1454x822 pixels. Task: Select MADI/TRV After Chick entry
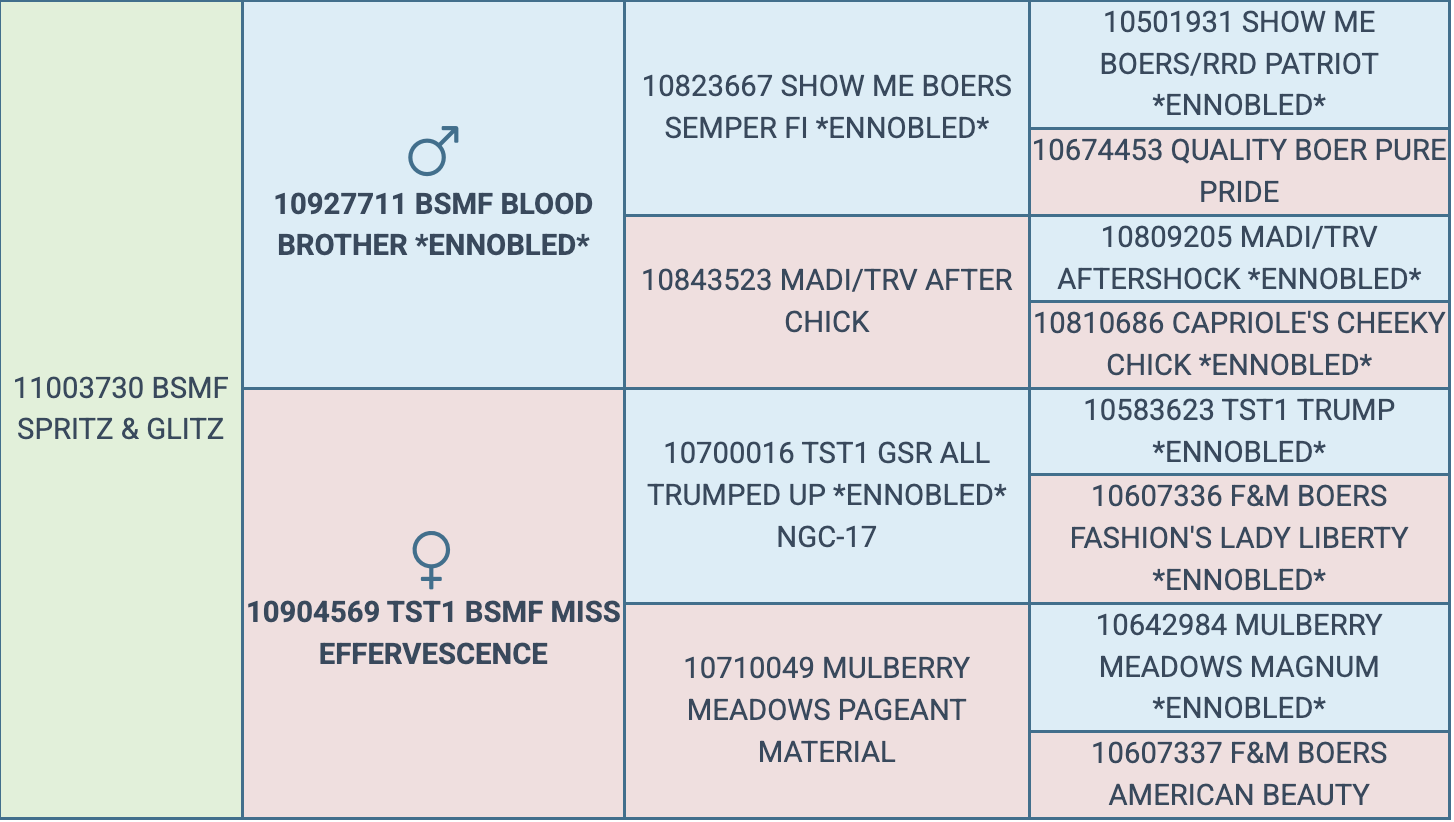tap(826, 301)
